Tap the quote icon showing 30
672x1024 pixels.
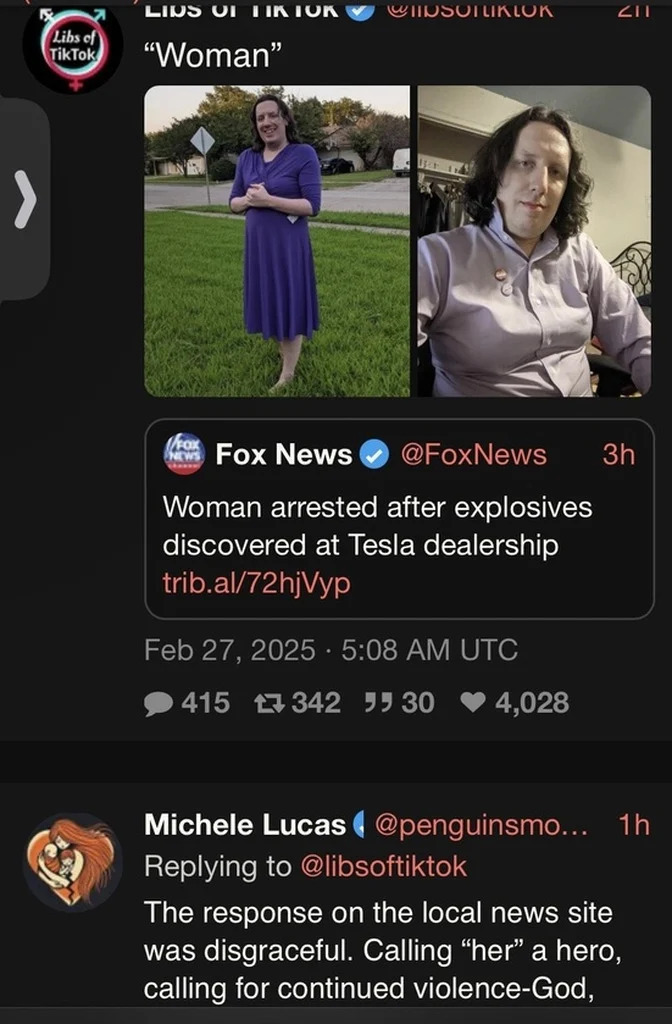tap(375, 703)
